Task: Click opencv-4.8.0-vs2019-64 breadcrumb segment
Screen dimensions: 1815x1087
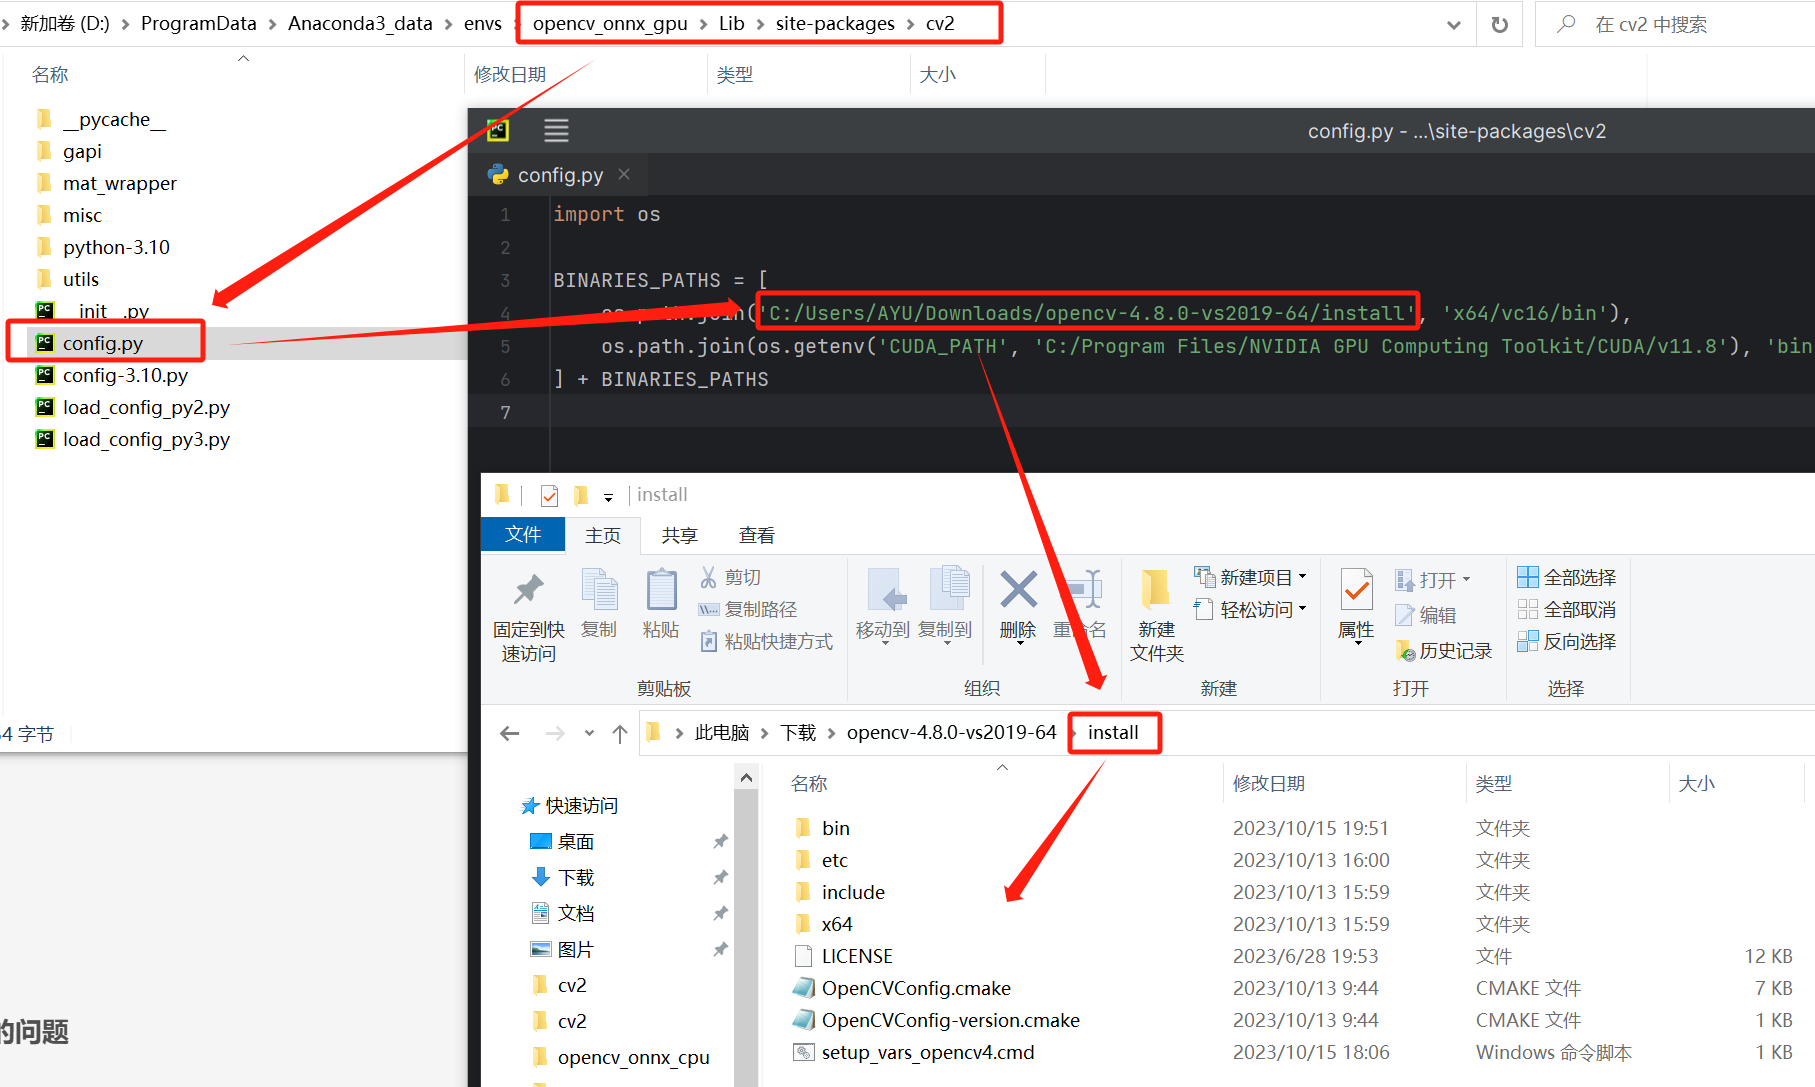Action: pyautogui.click(x=951, y=733)
